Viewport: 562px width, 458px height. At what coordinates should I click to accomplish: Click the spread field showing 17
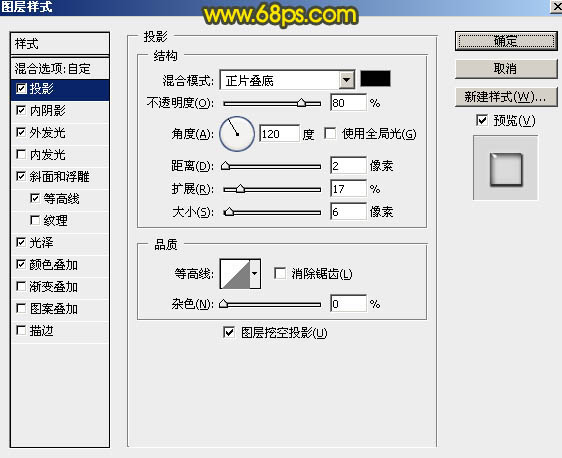[x=348, y=189]
